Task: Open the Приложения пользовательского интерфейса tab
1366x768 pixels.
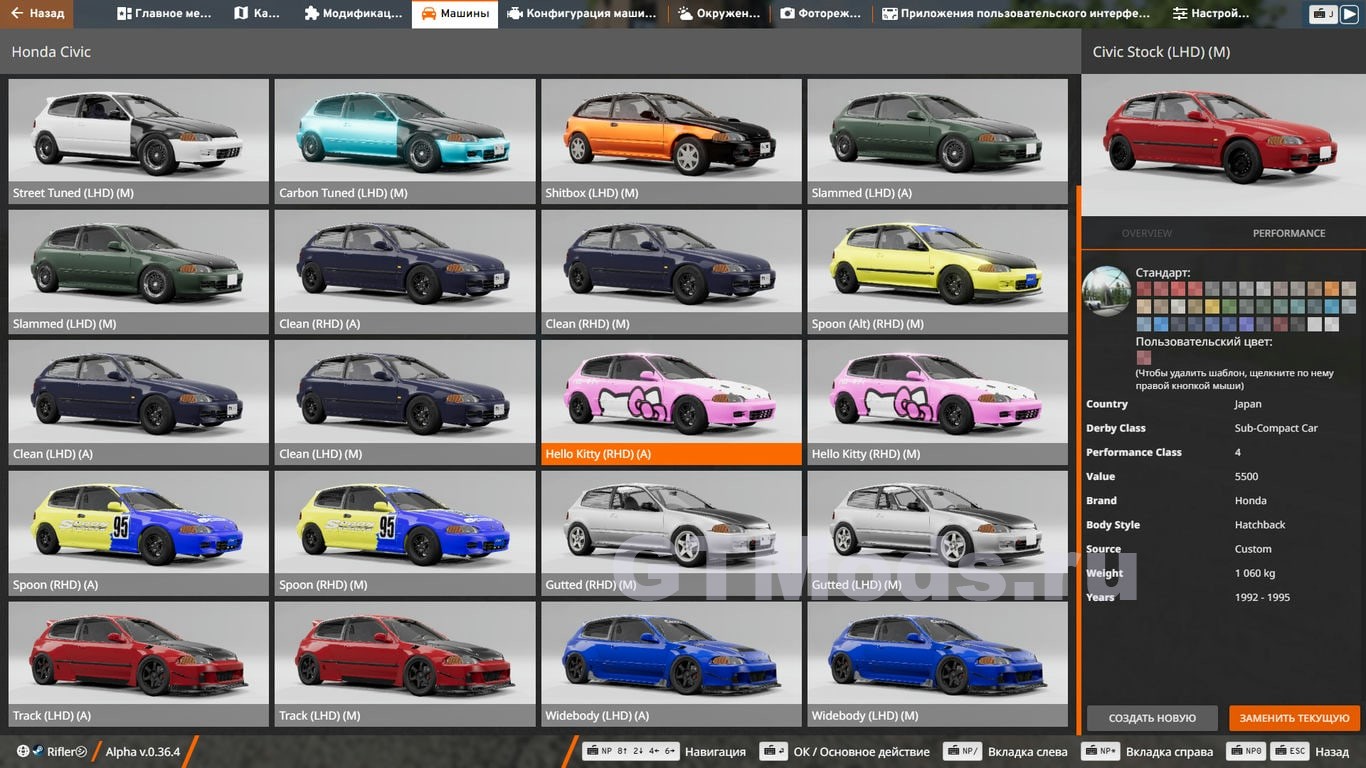Action: tap(1016, 14)
